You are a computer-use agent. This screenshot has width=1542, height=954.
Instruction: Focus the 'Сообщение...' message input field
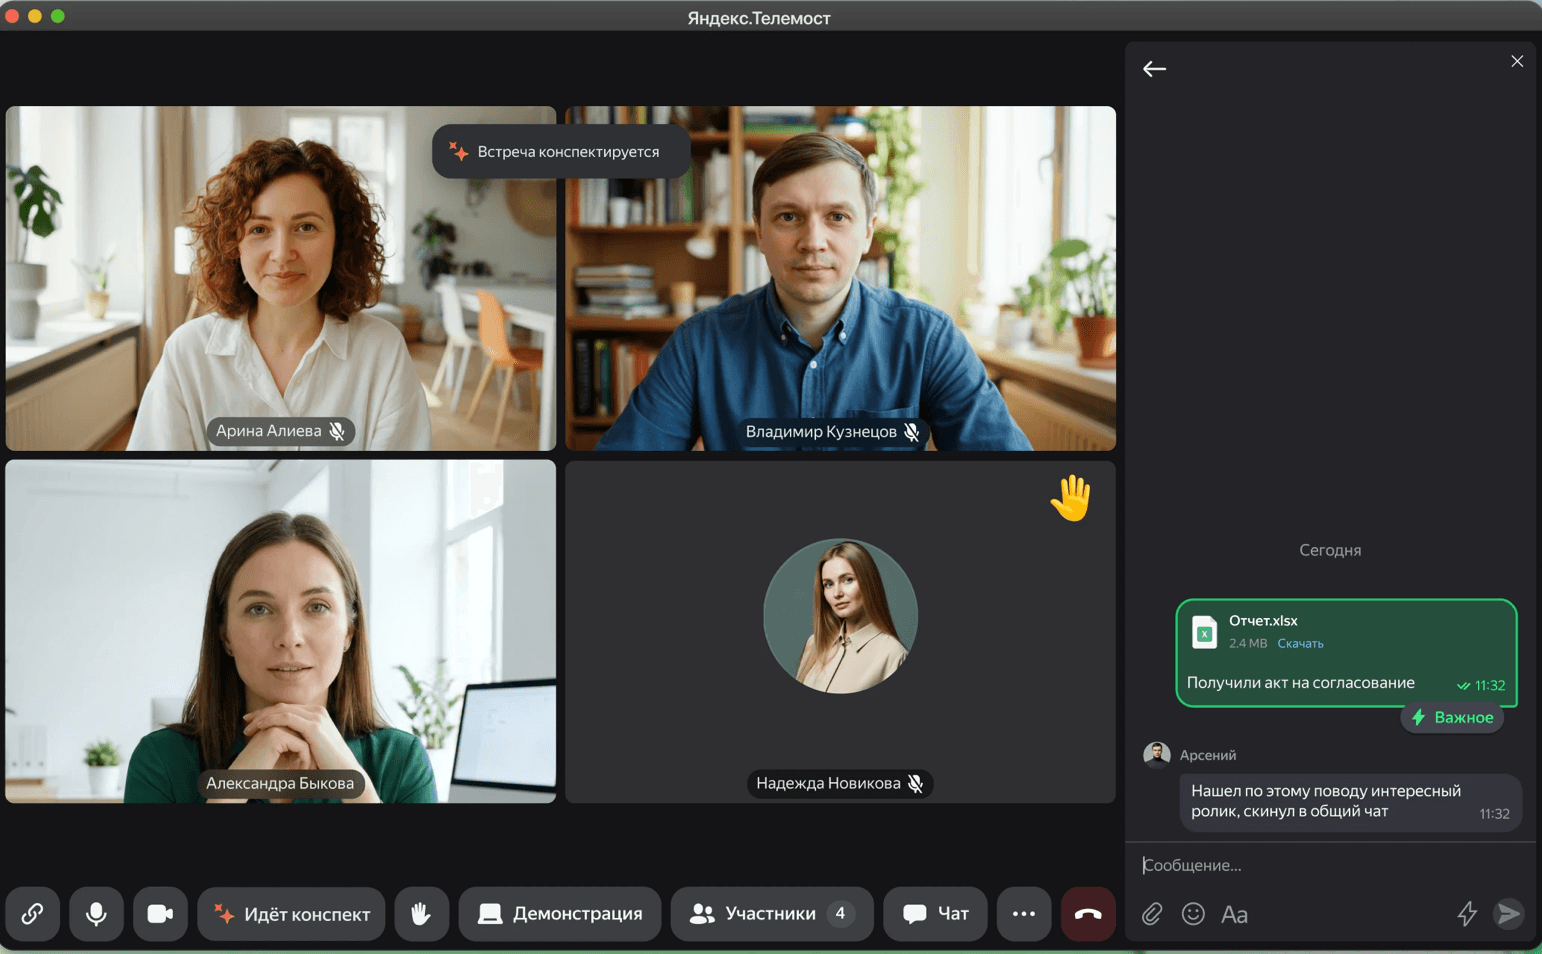tap(1330, 865)
